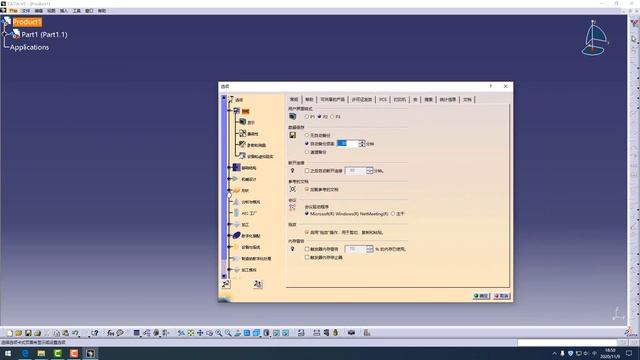Select Product1 in the specification tree
The image size is (640, 360).
point(27,22)
